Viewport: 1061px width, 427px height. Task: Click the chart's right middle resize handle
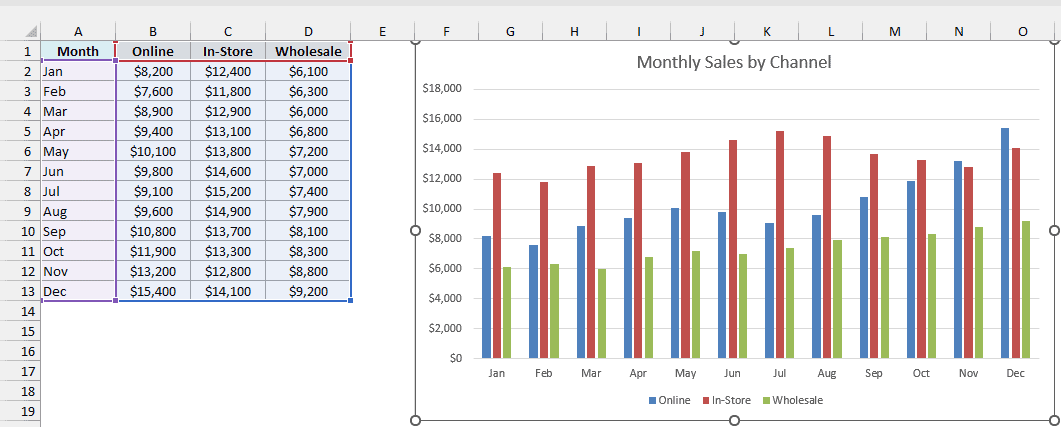point(1054,230)
